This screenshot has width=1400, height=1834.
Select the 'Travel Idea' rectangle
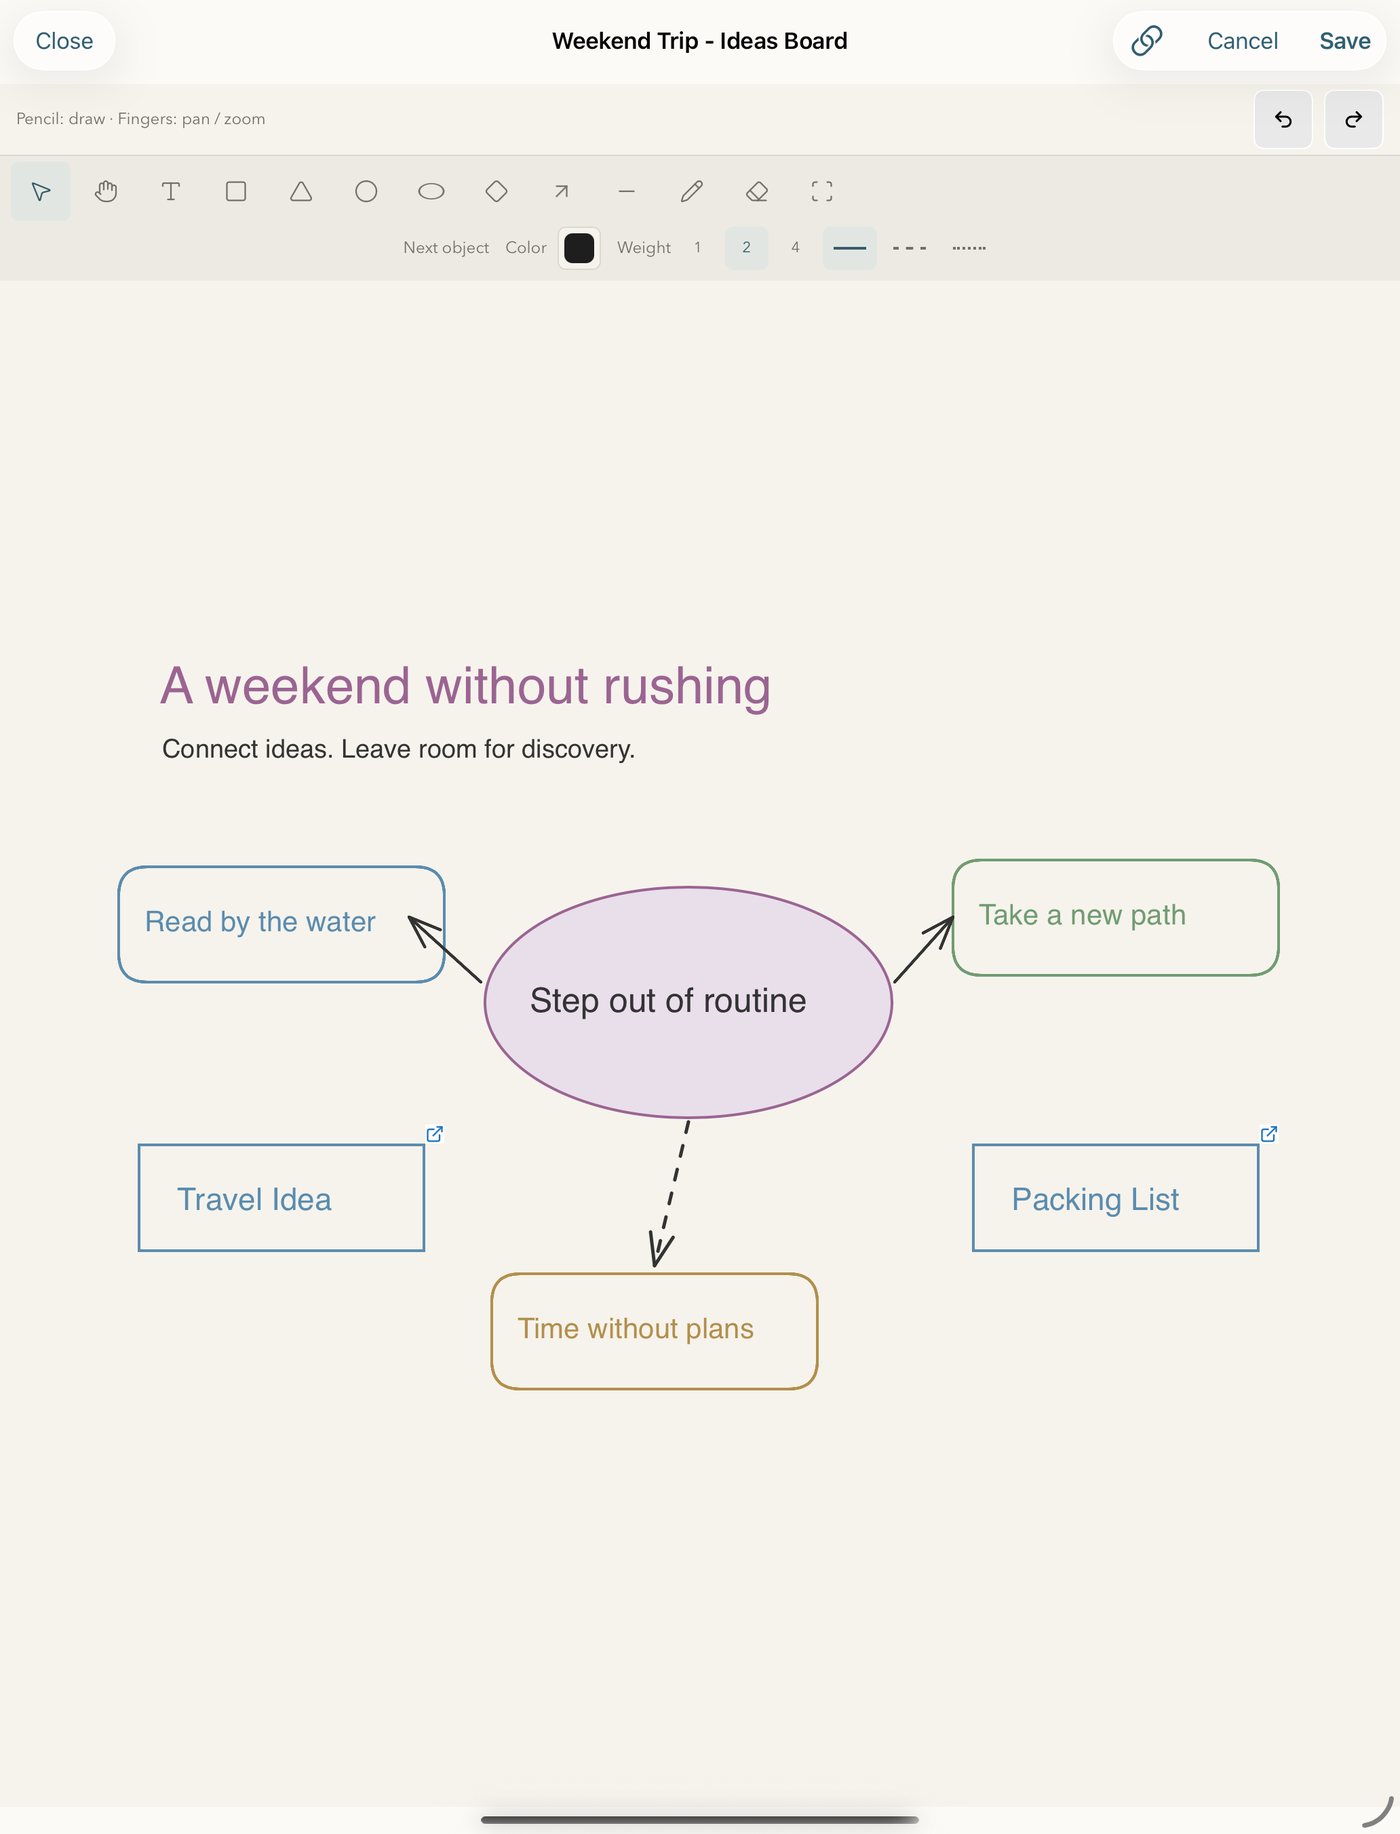281,1198
